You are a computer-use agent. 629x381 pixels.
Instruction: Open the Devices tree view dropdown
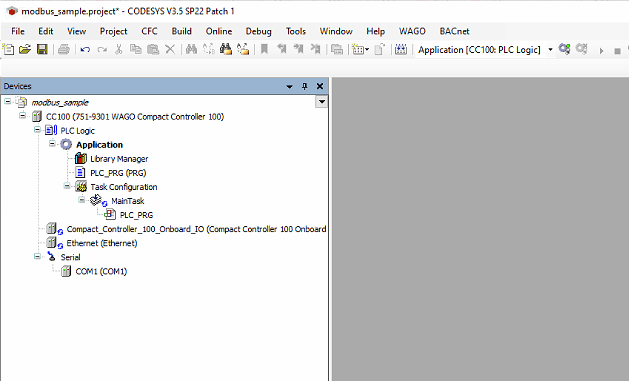321,102
